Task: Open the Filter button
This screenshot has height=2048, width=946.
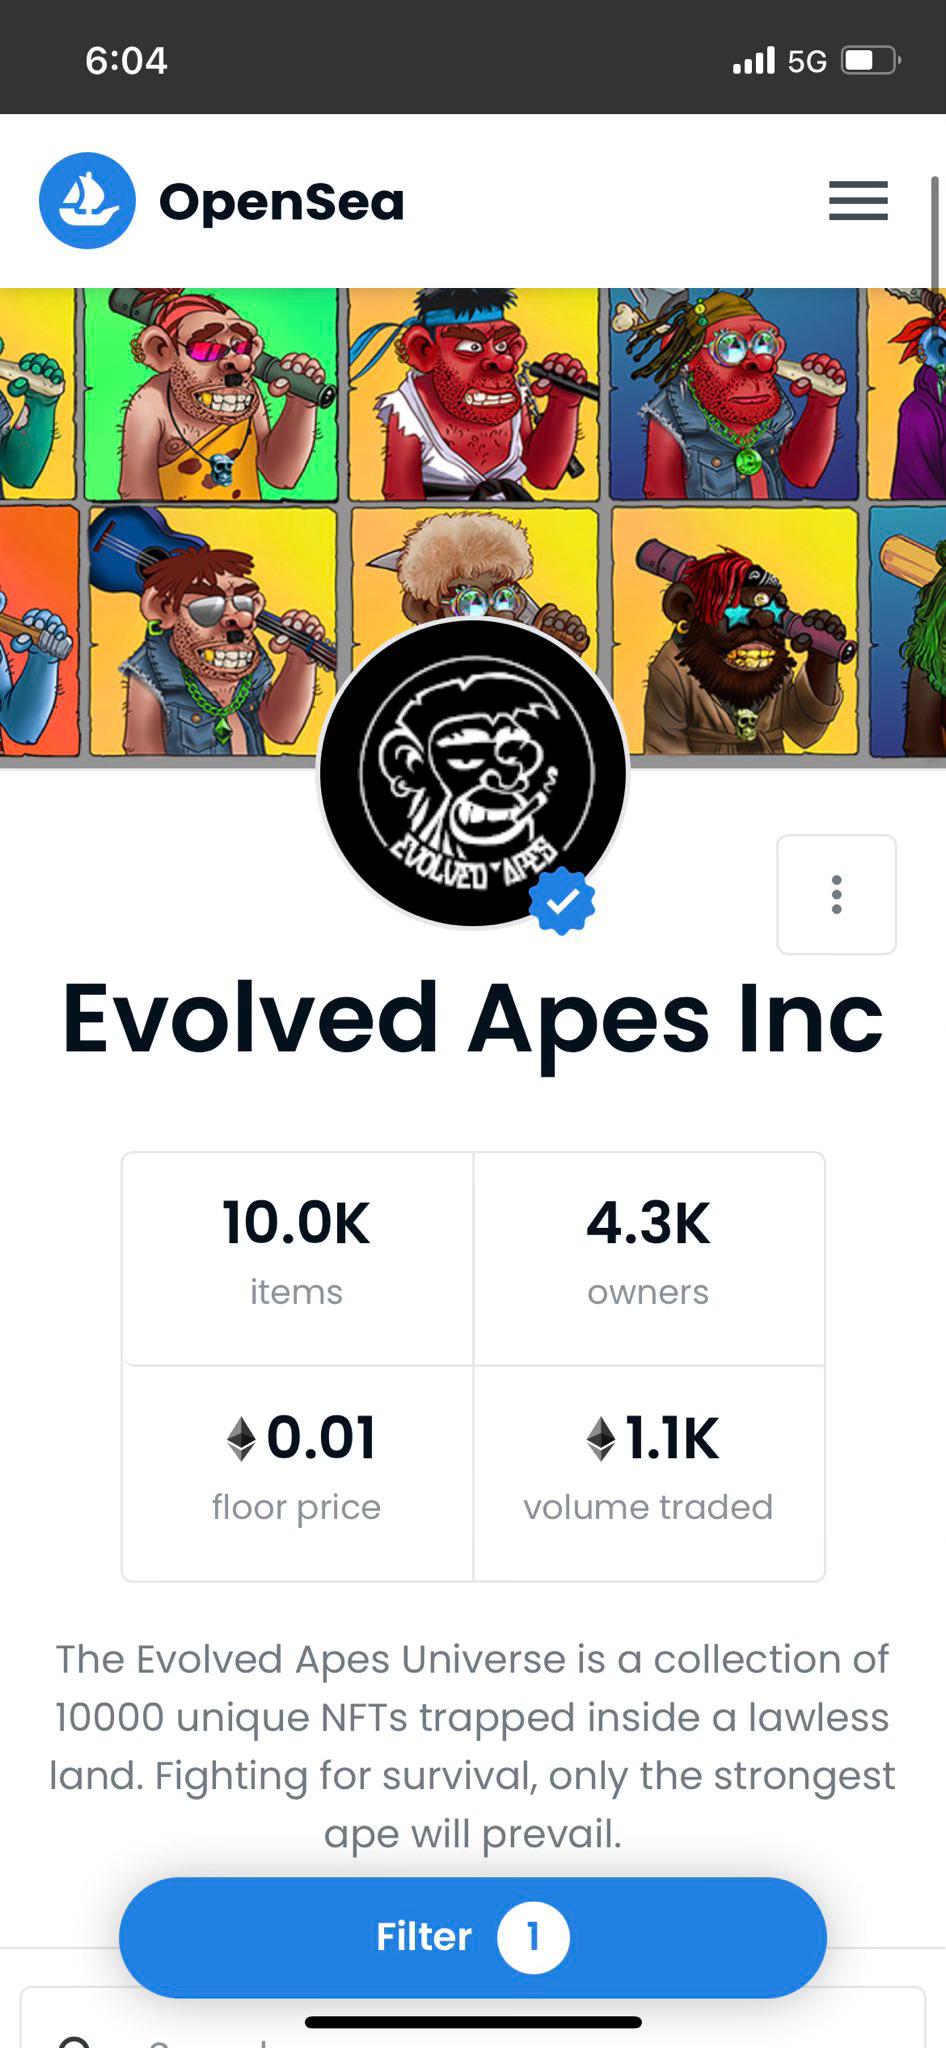Action: coord(472,1937)
